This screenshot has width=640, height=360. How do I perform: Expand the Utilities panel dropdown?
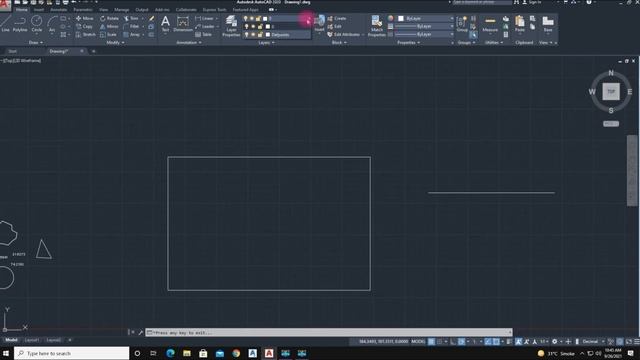494,42
